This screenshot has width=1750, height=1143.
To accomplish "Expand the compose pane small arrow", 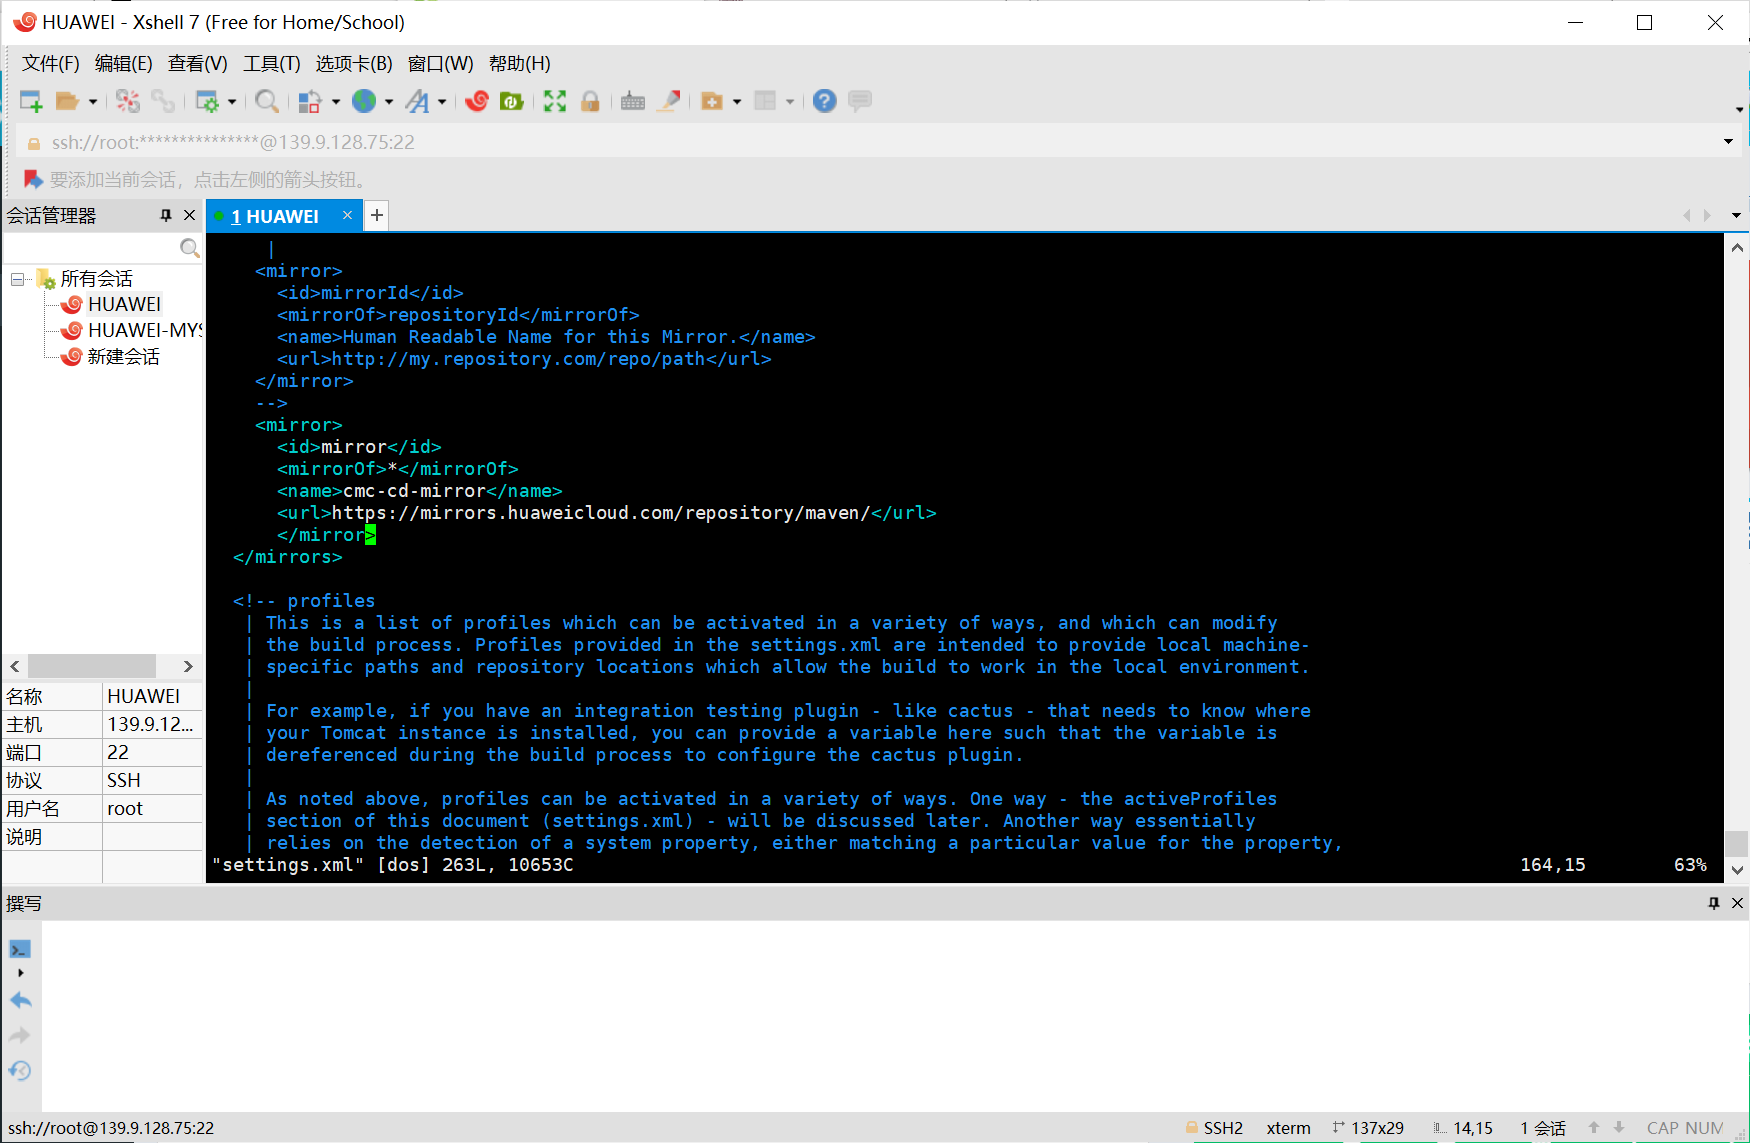I will (x=20, y=973).
